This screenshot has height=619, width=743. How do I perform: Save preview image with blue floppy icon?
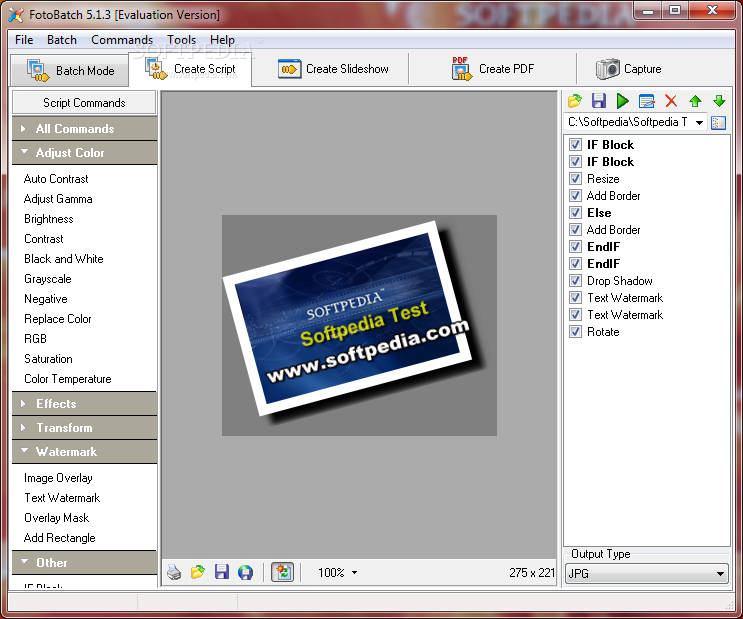pyautogui.click(x=222, y=572)
